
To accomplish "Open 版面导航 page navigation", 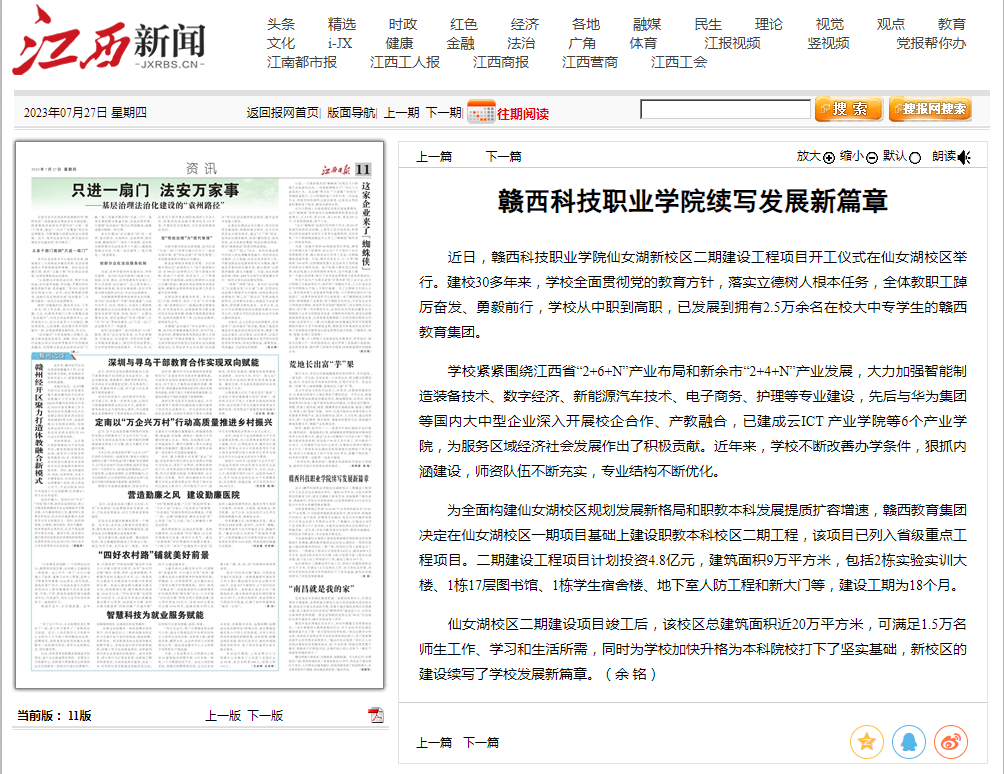I will click(x=352, y=113).
